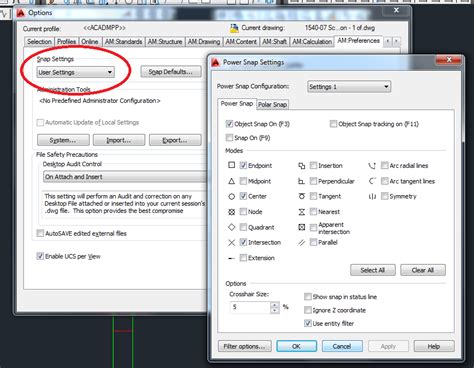Increase Crosshair Size with up arrow
Image resolution: width=474 pixels, height=368 pixels.
tap(275, 304)
